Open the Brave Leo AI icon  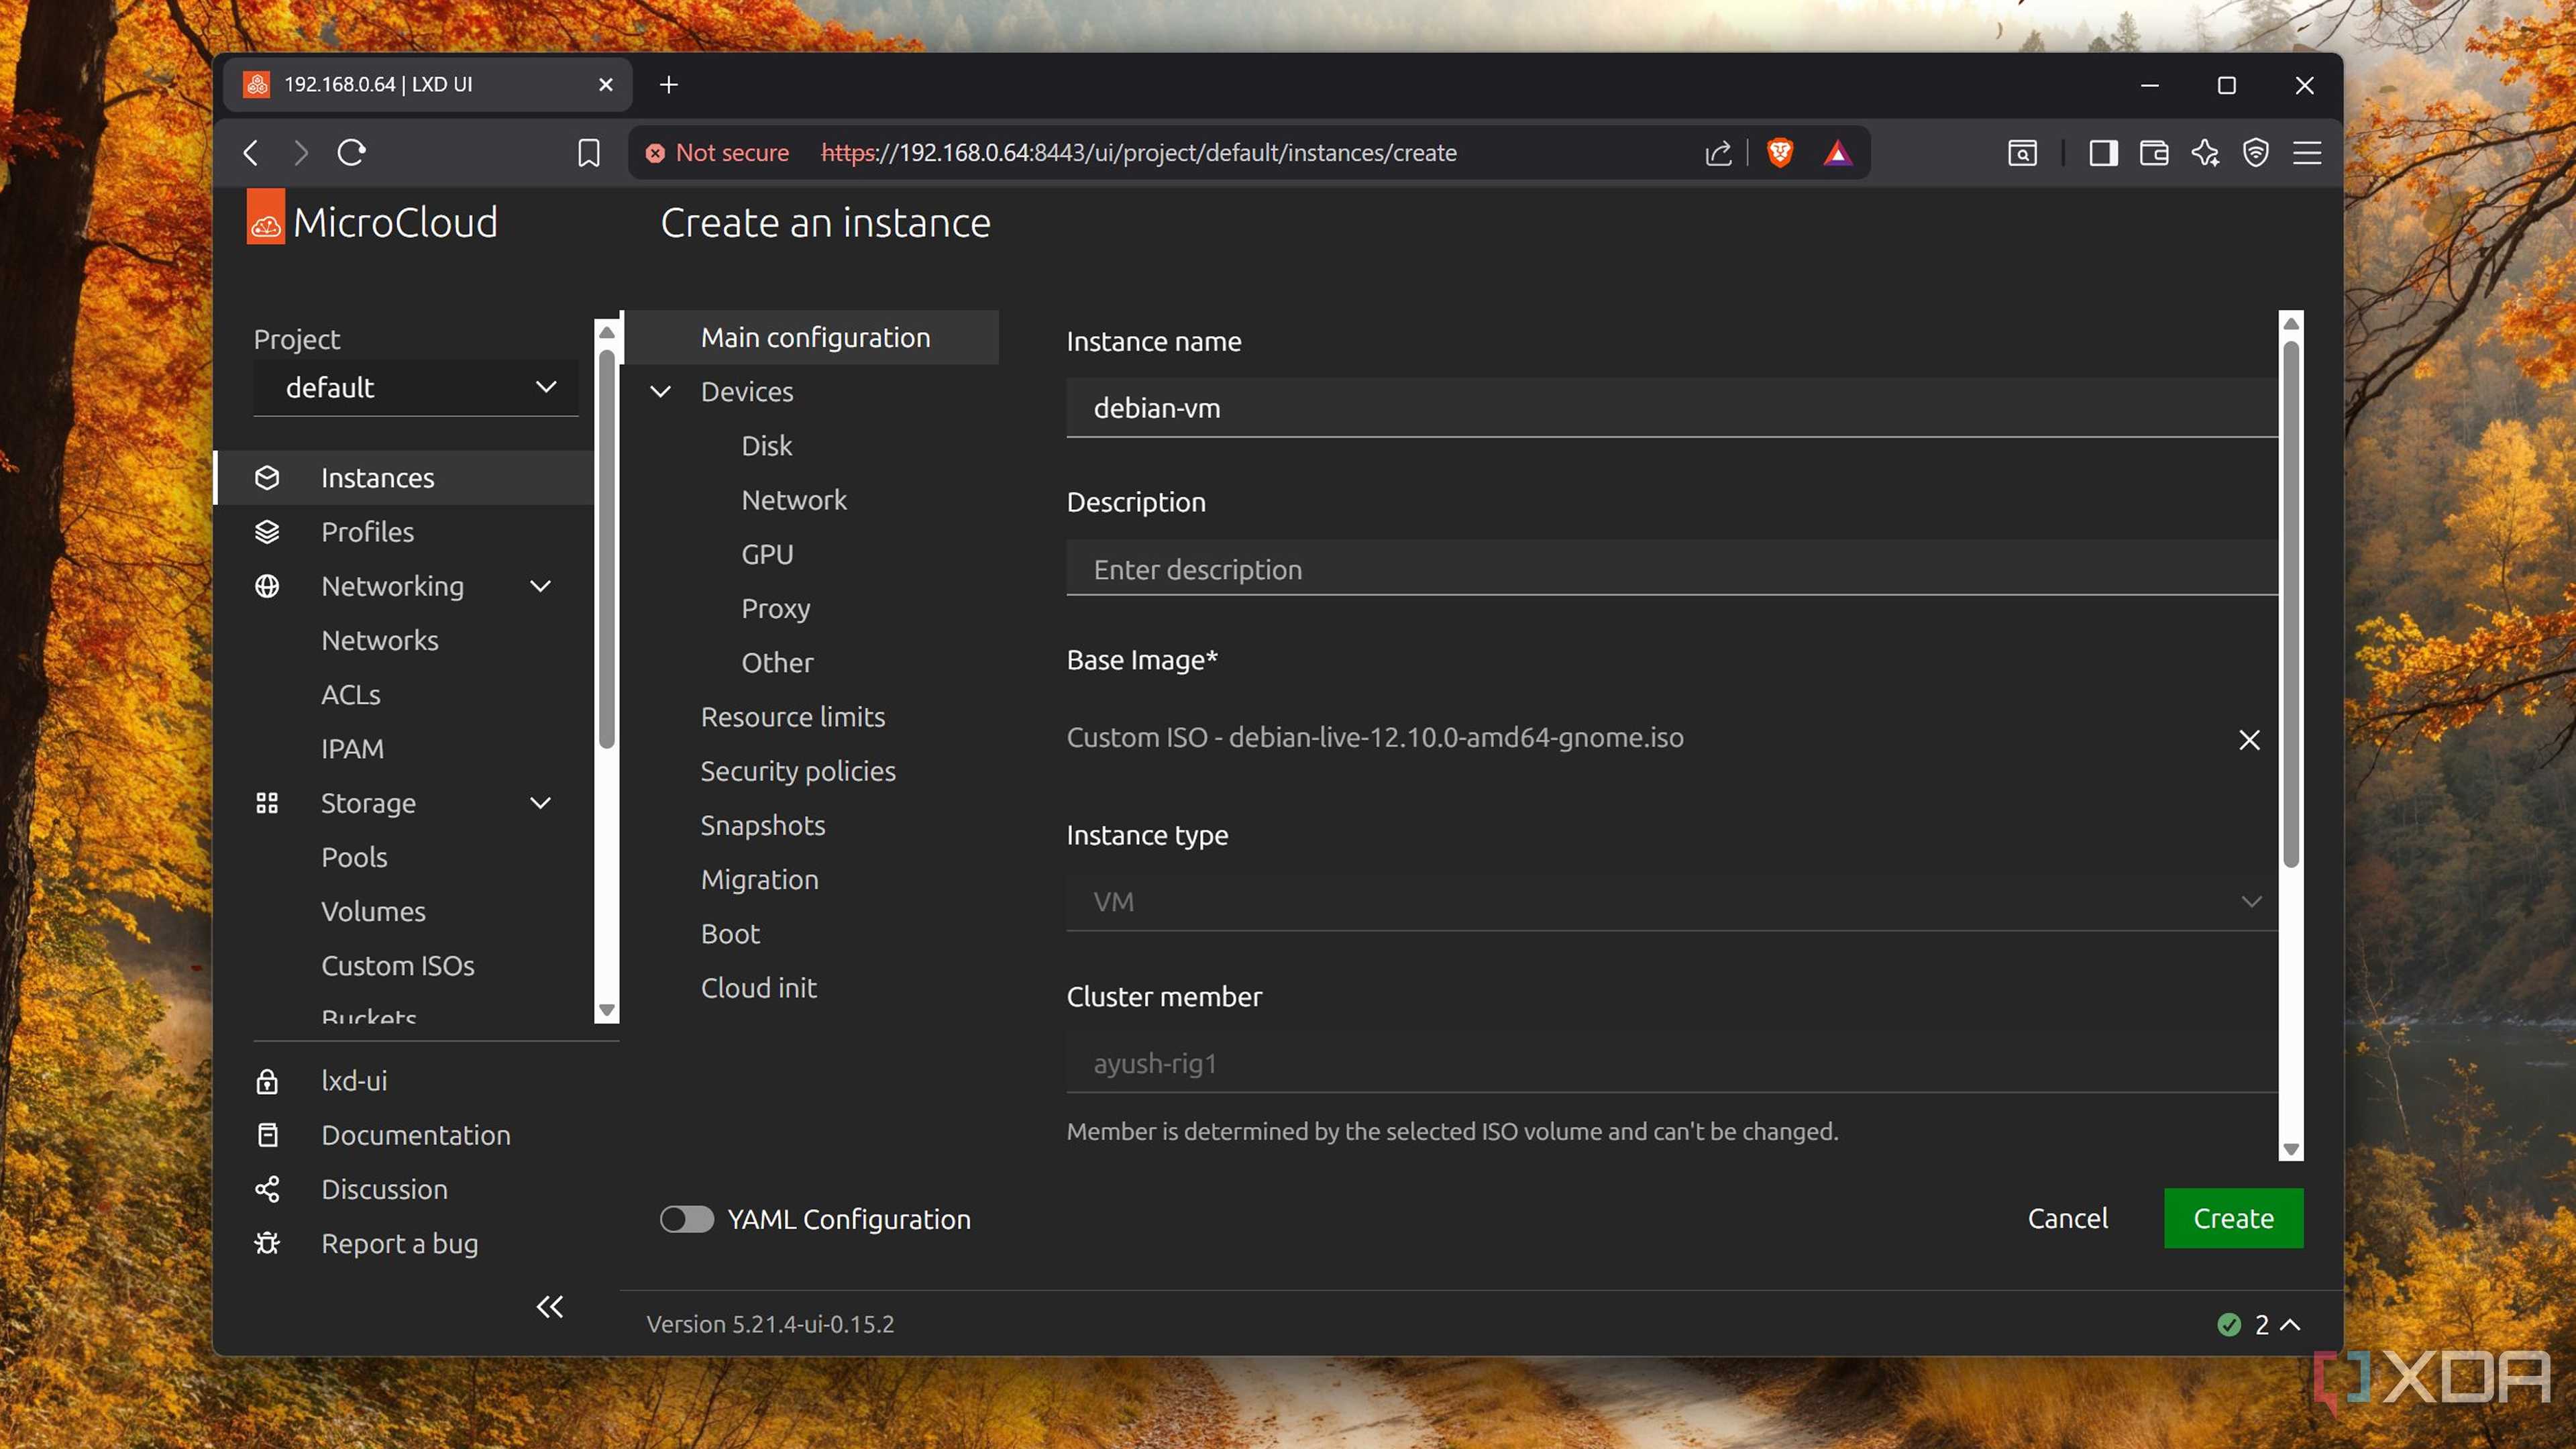(2205, 153)
